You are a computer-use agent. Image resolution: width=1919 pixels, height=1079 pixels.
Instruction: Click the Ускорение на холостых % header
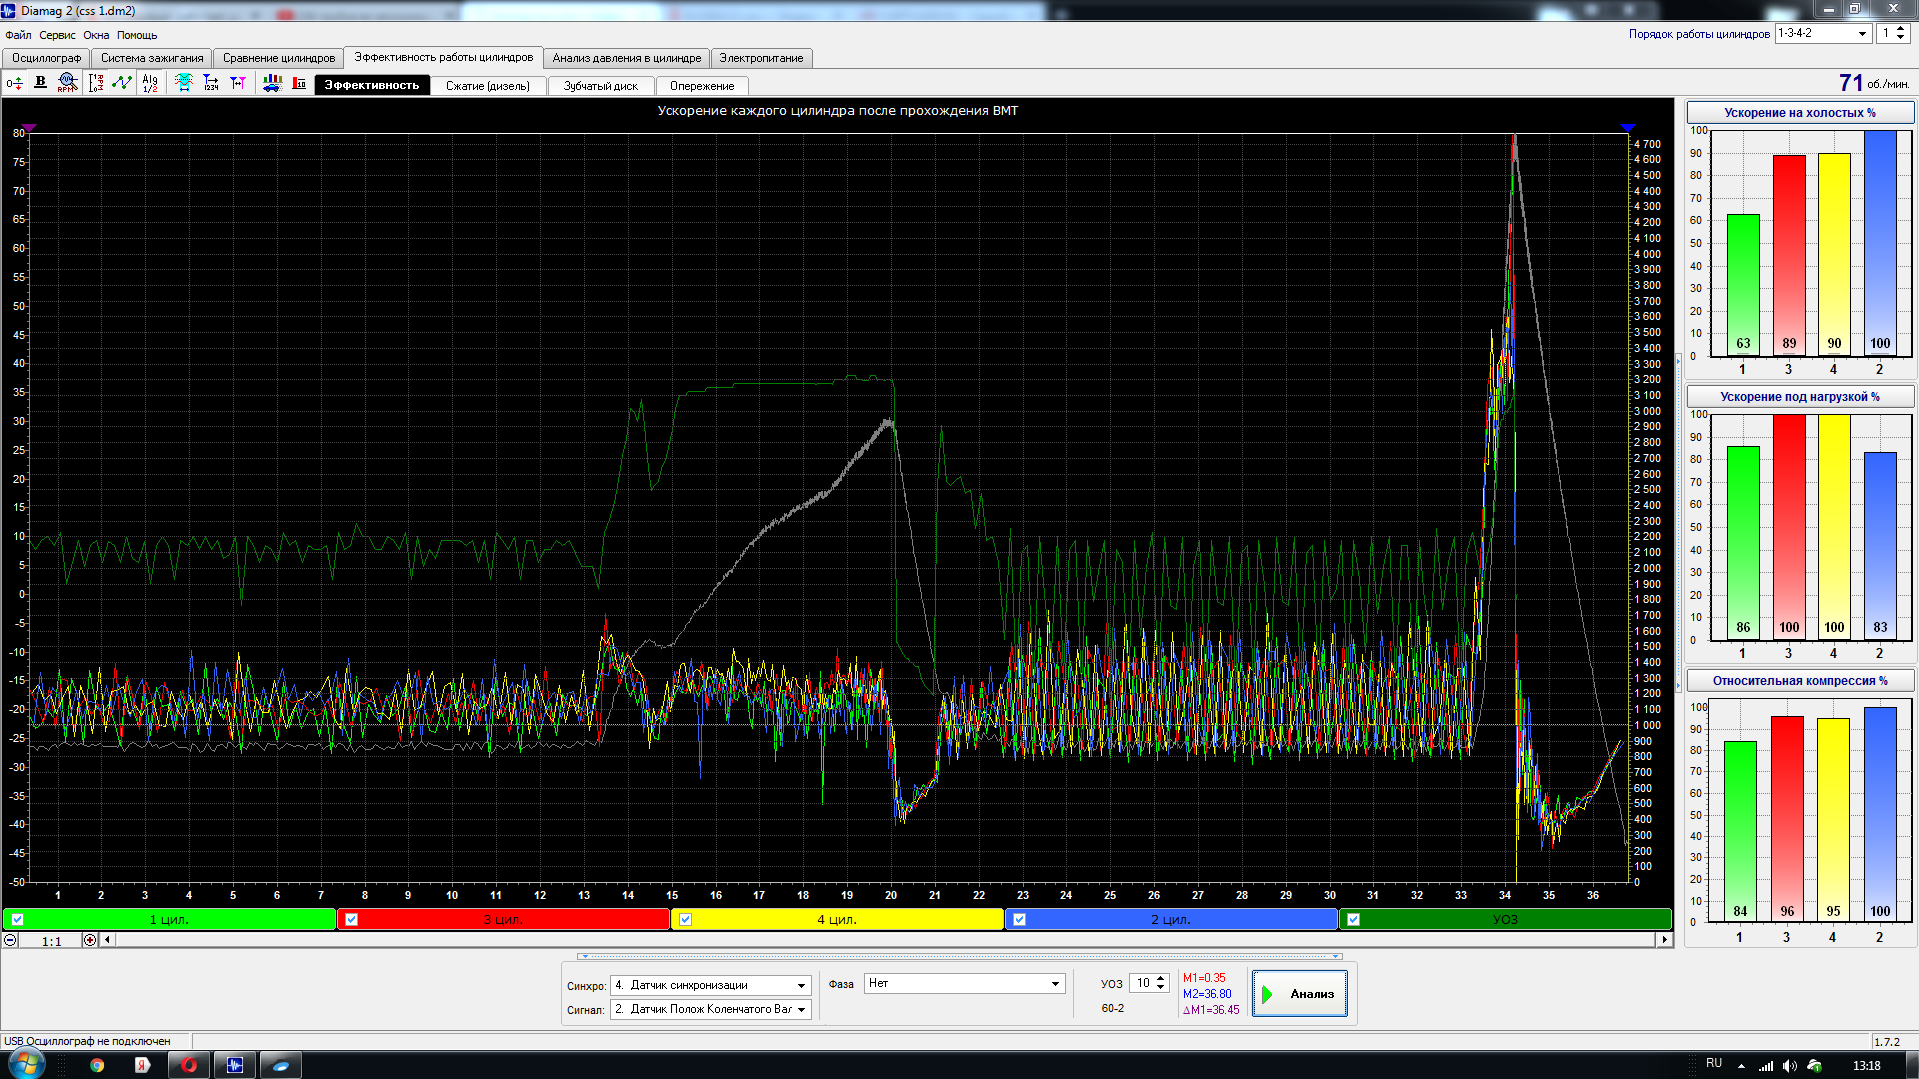pos(1800,113)
